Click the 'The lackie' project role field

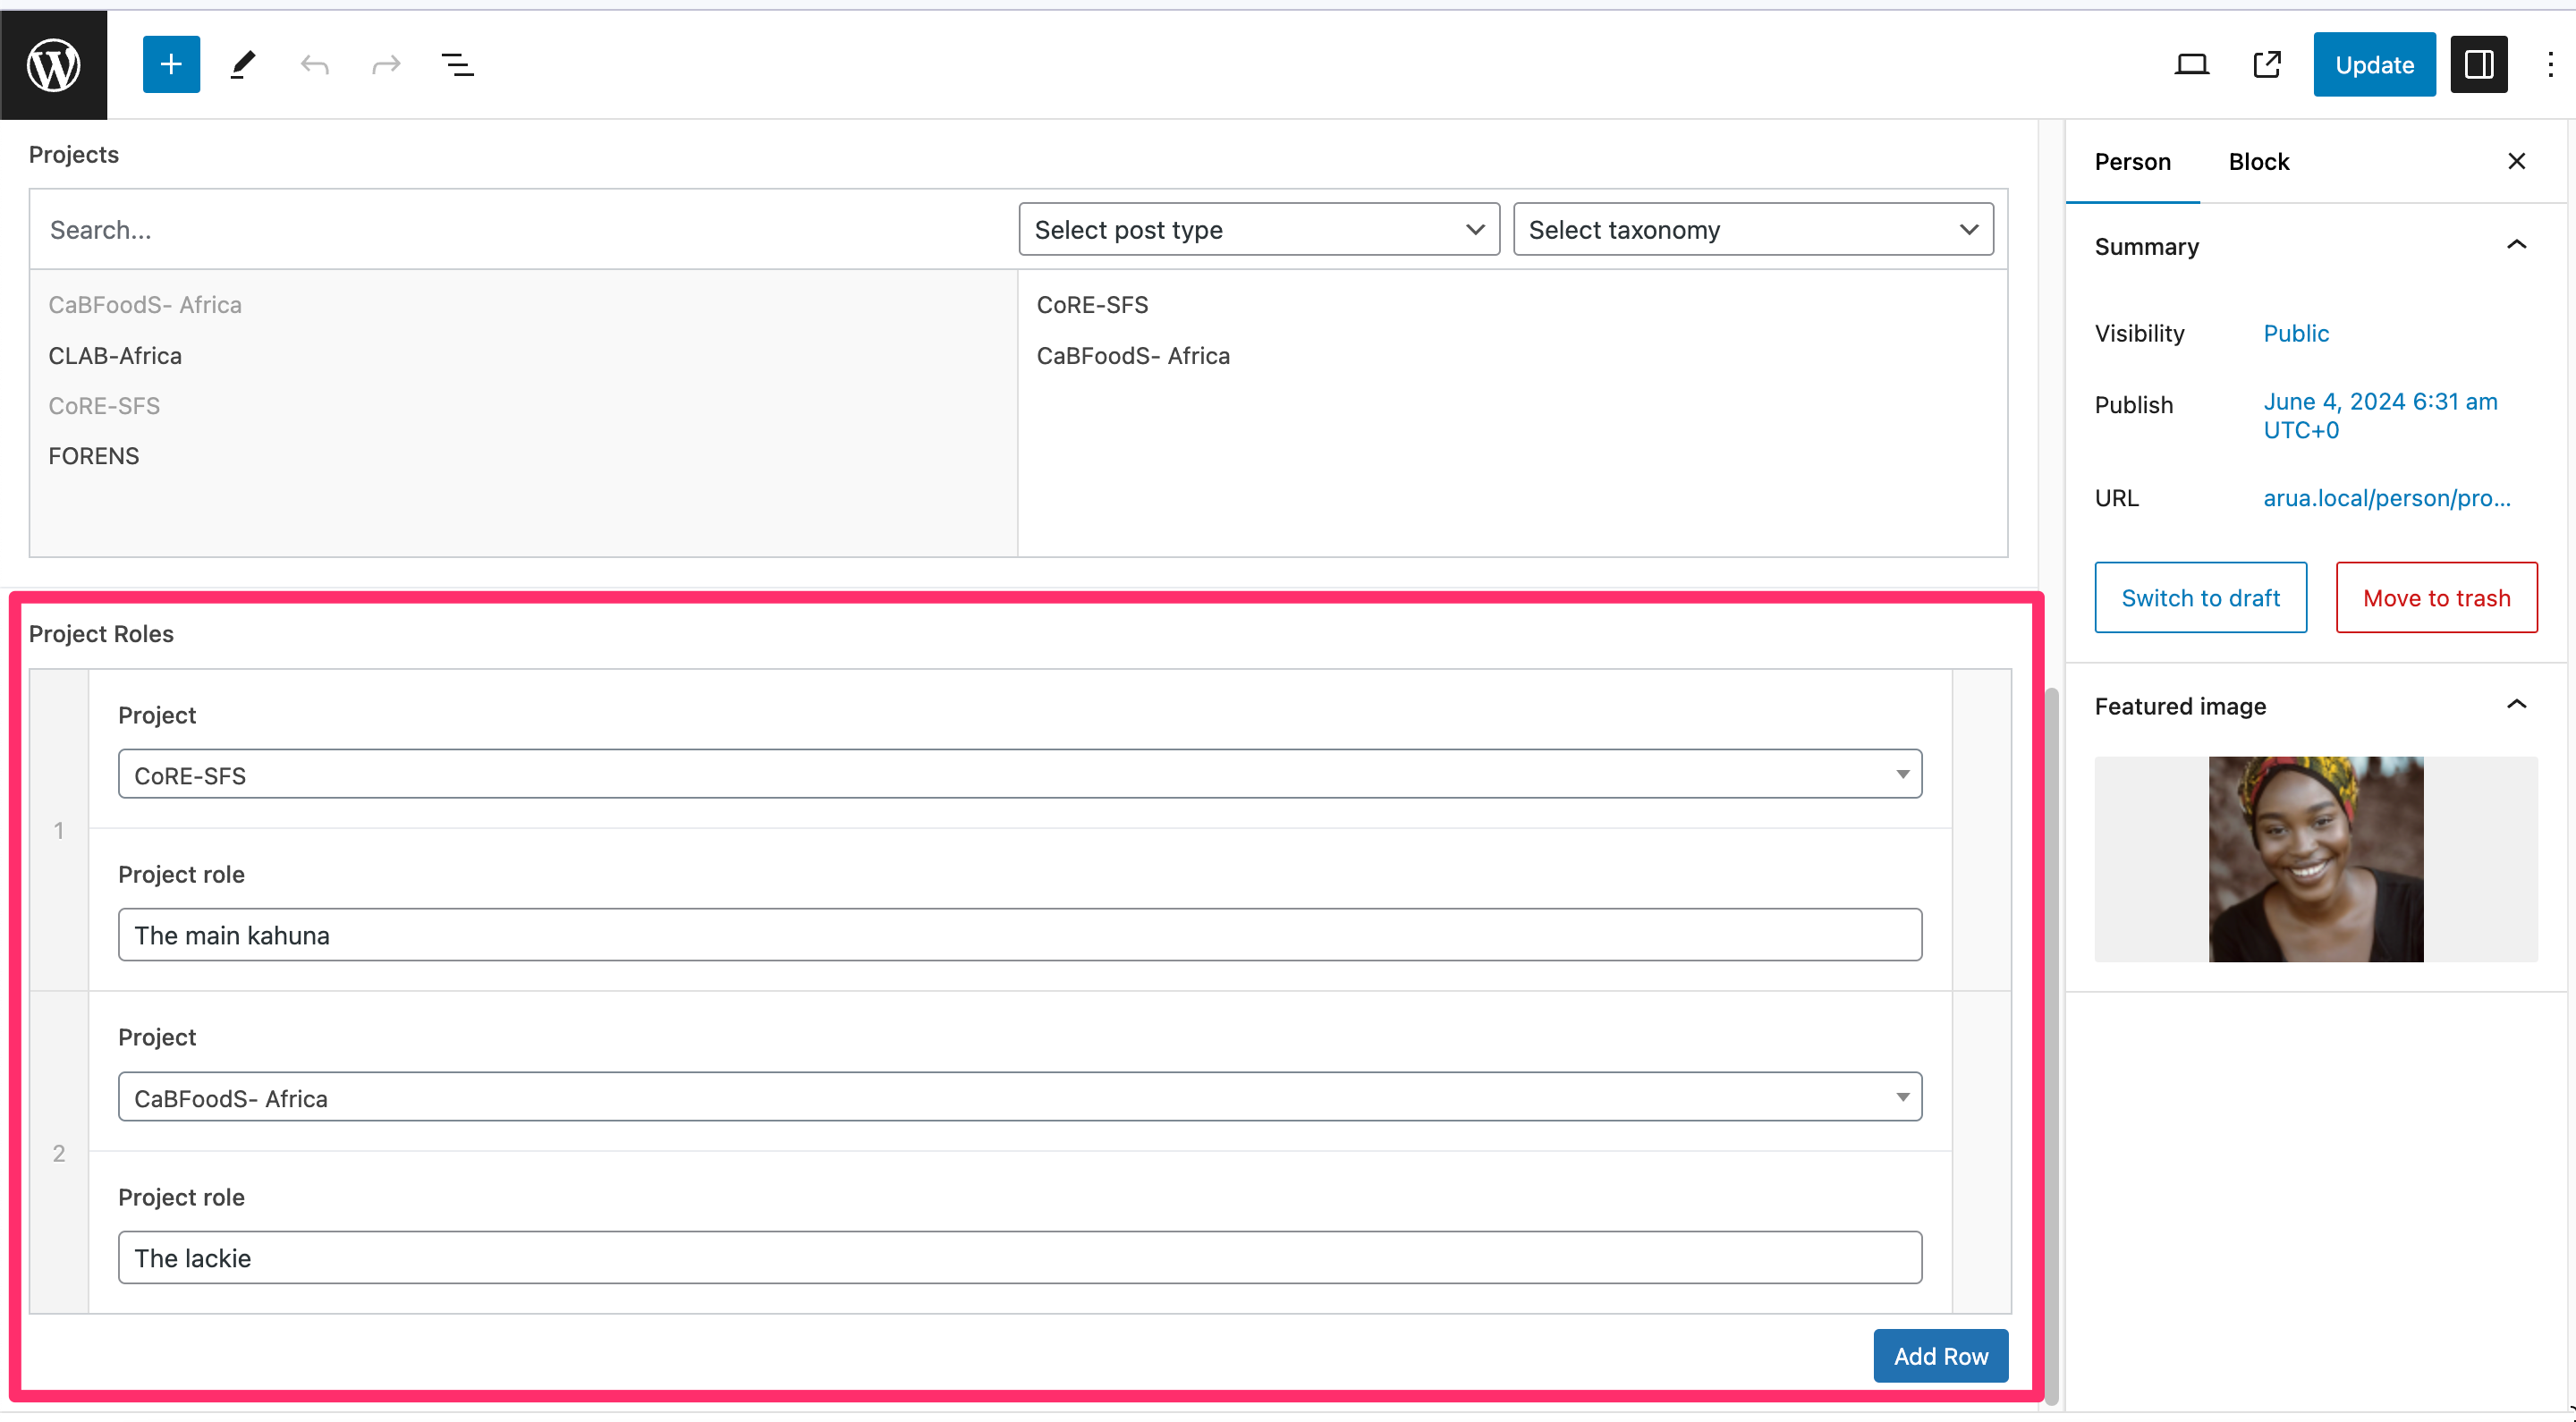[1019, 1258]
